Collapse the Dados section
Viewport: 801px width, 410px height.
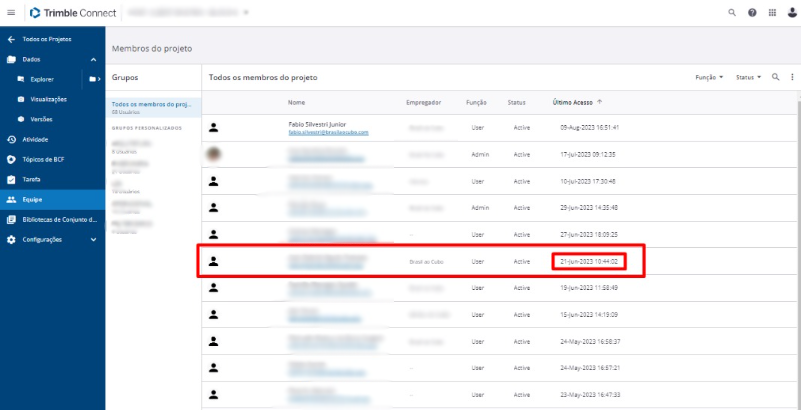click(x=94, y=60)
